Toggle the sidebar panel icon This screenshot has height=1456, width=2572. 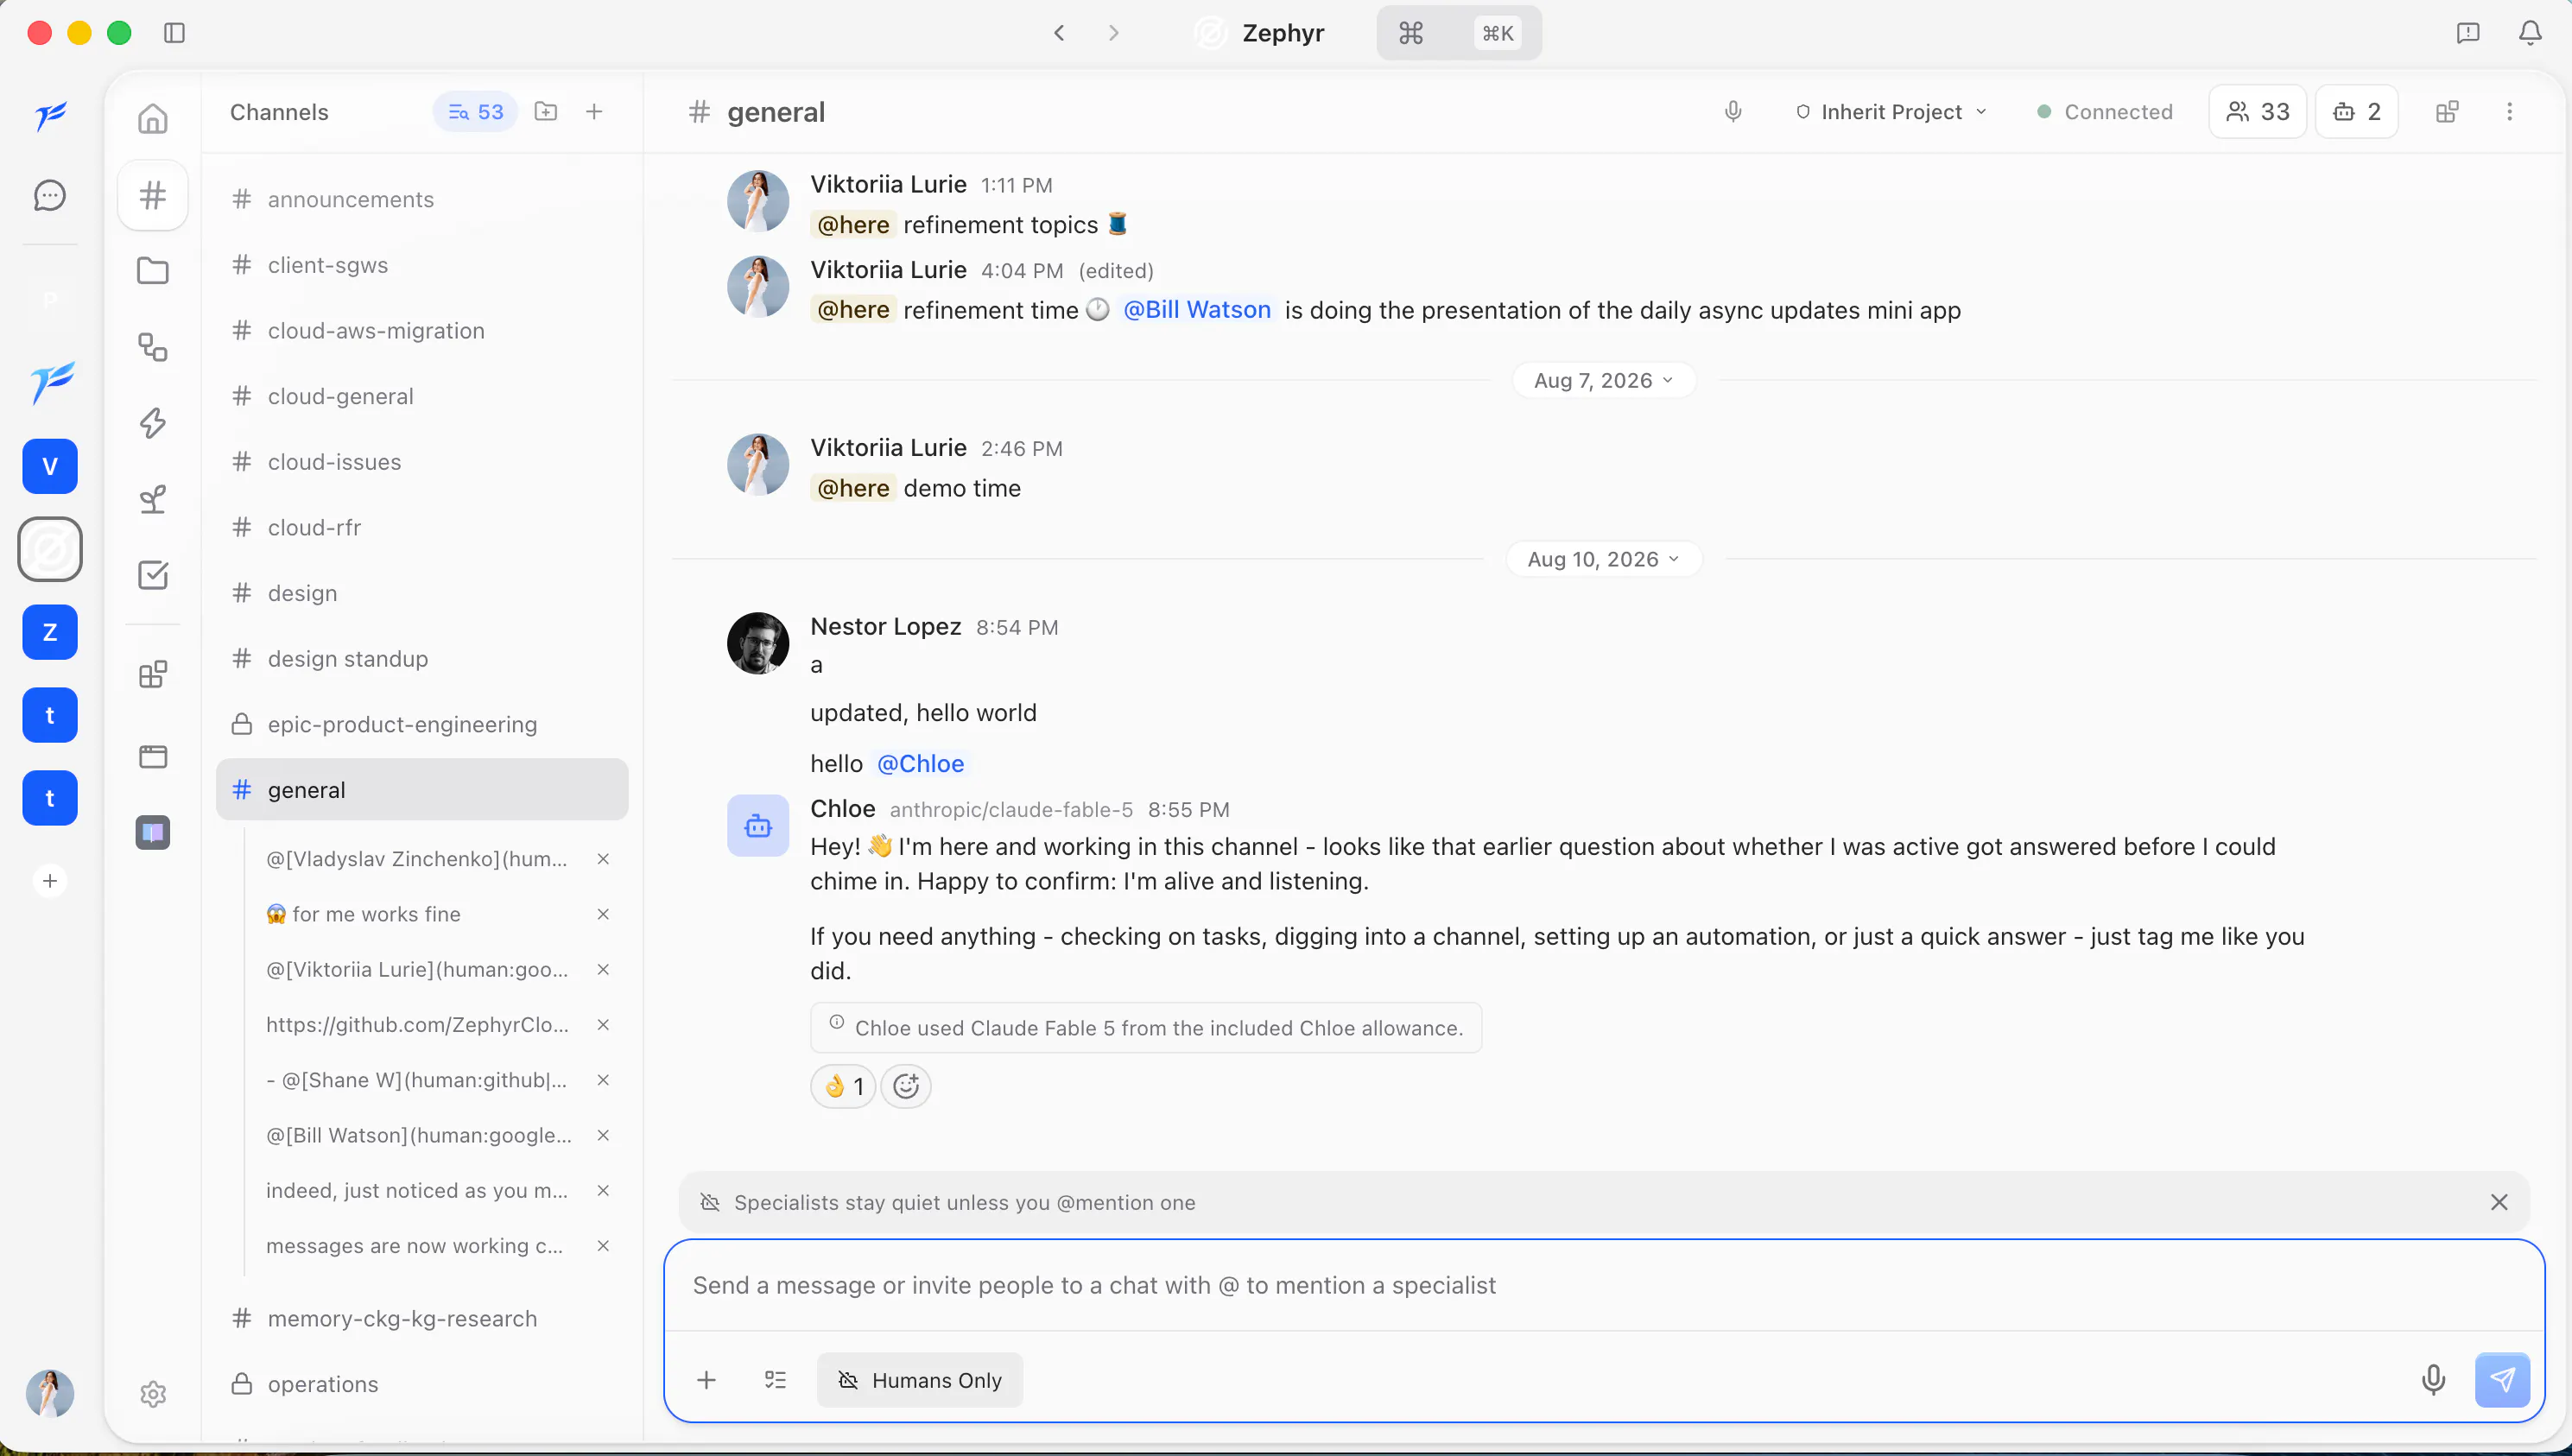[x=174, y=33]
